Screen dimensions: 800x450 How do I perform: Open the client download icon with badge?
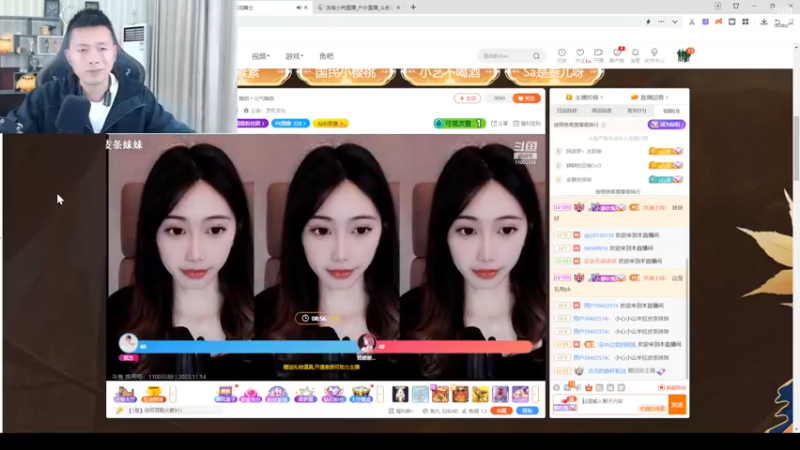(x=617, y=55)
